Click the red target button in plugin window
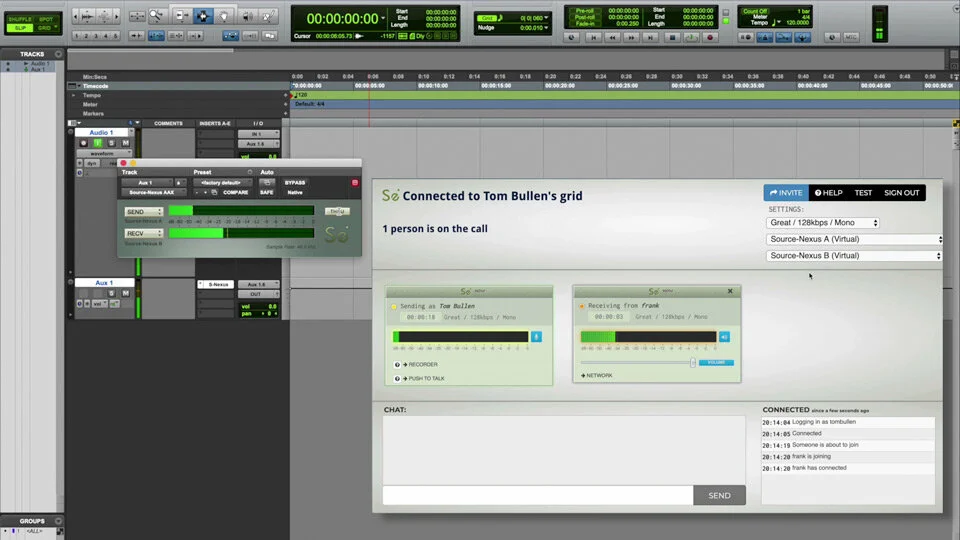This screenshot has height=540, width=960. pyautogui.click(x=354, y=182)
